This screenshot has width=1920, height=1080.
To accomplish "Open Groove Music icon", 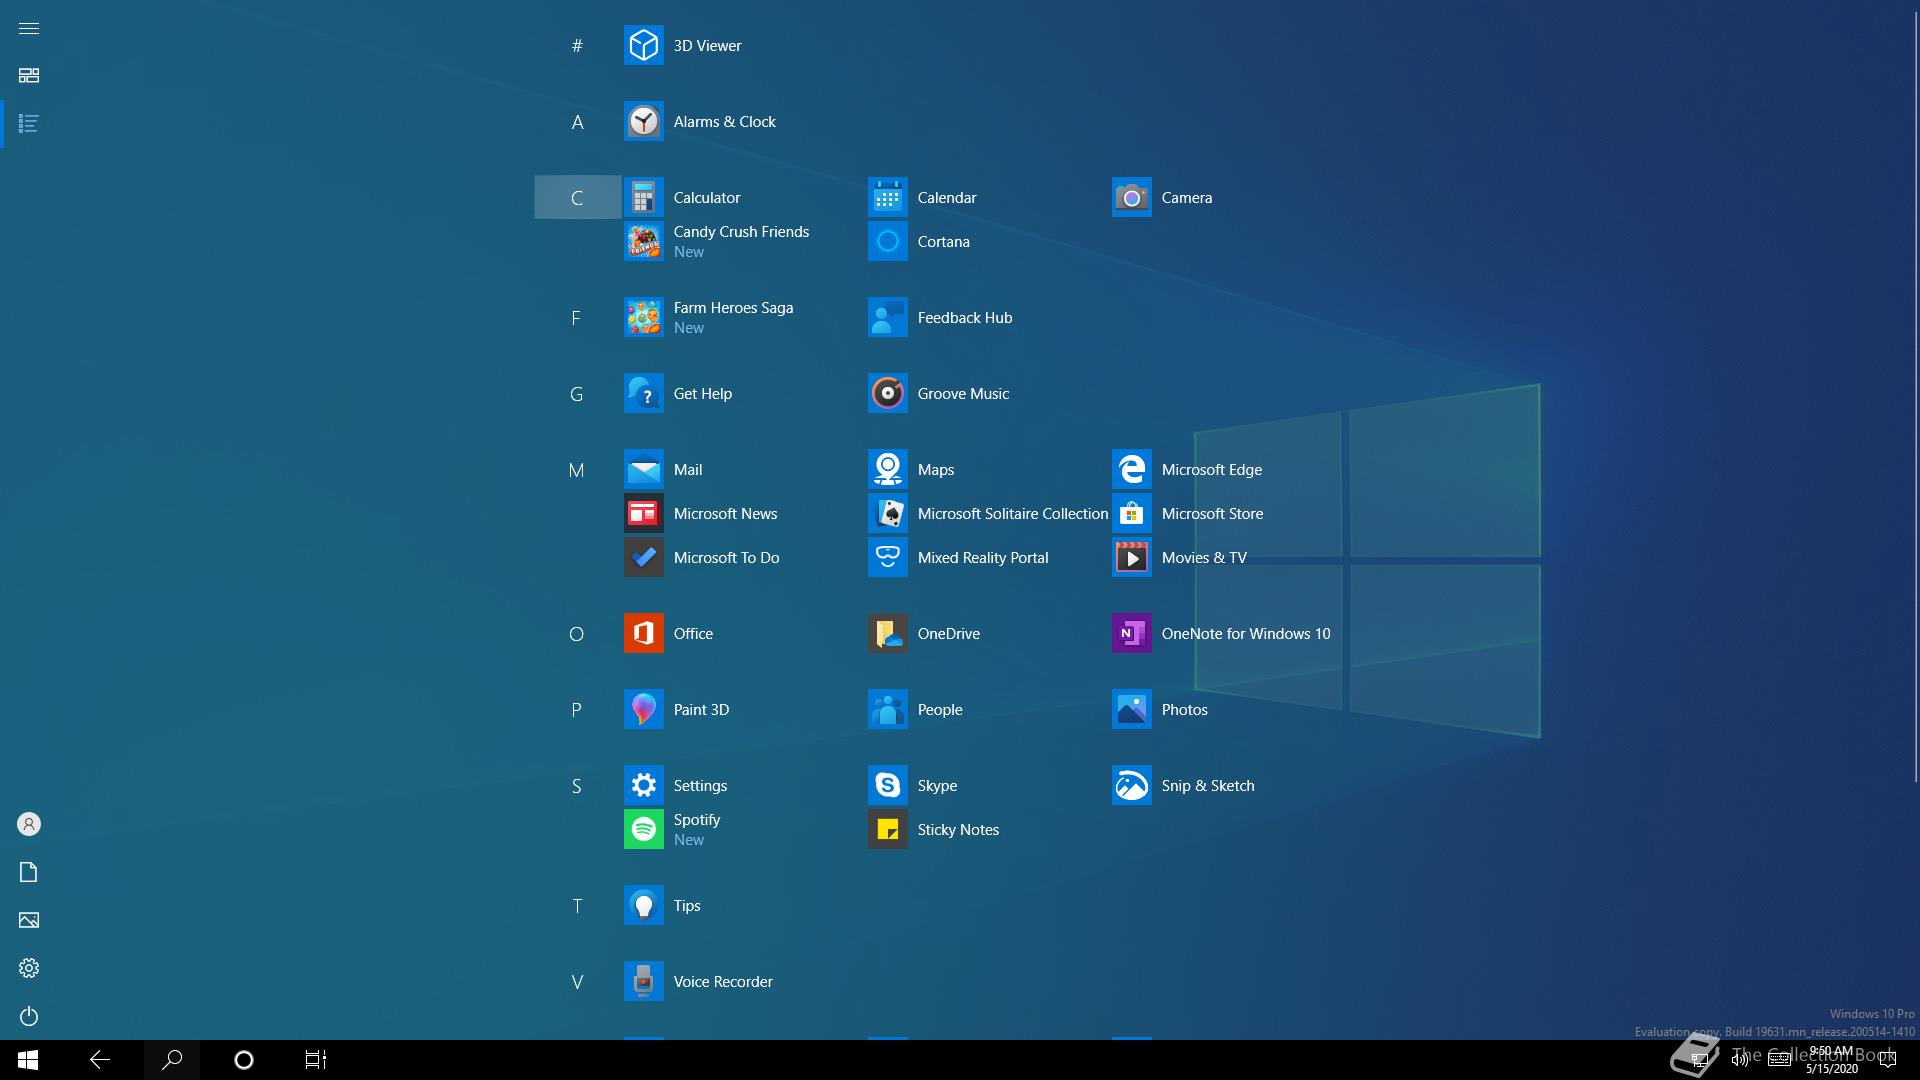I will [x=887, y=393].
